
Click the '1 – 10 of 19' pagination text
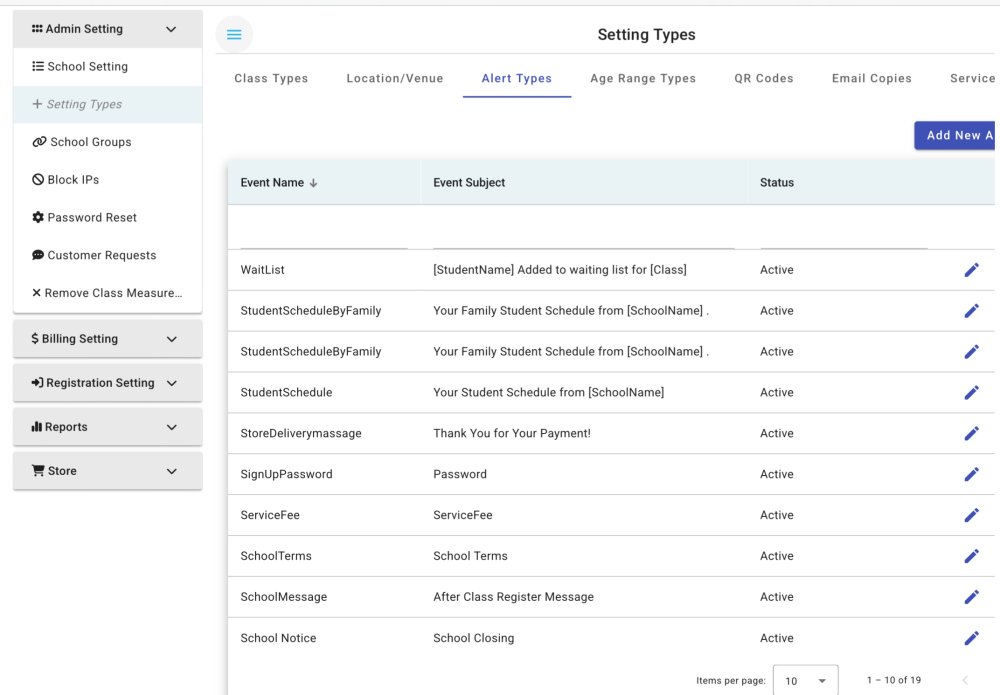893,680
